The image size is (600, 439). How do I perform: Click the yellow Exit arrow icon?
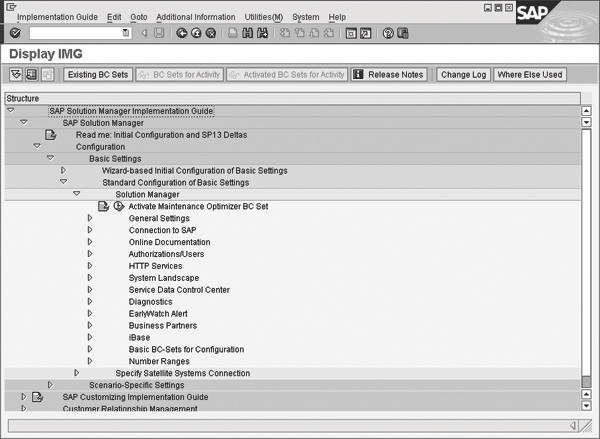click(196, 33)
